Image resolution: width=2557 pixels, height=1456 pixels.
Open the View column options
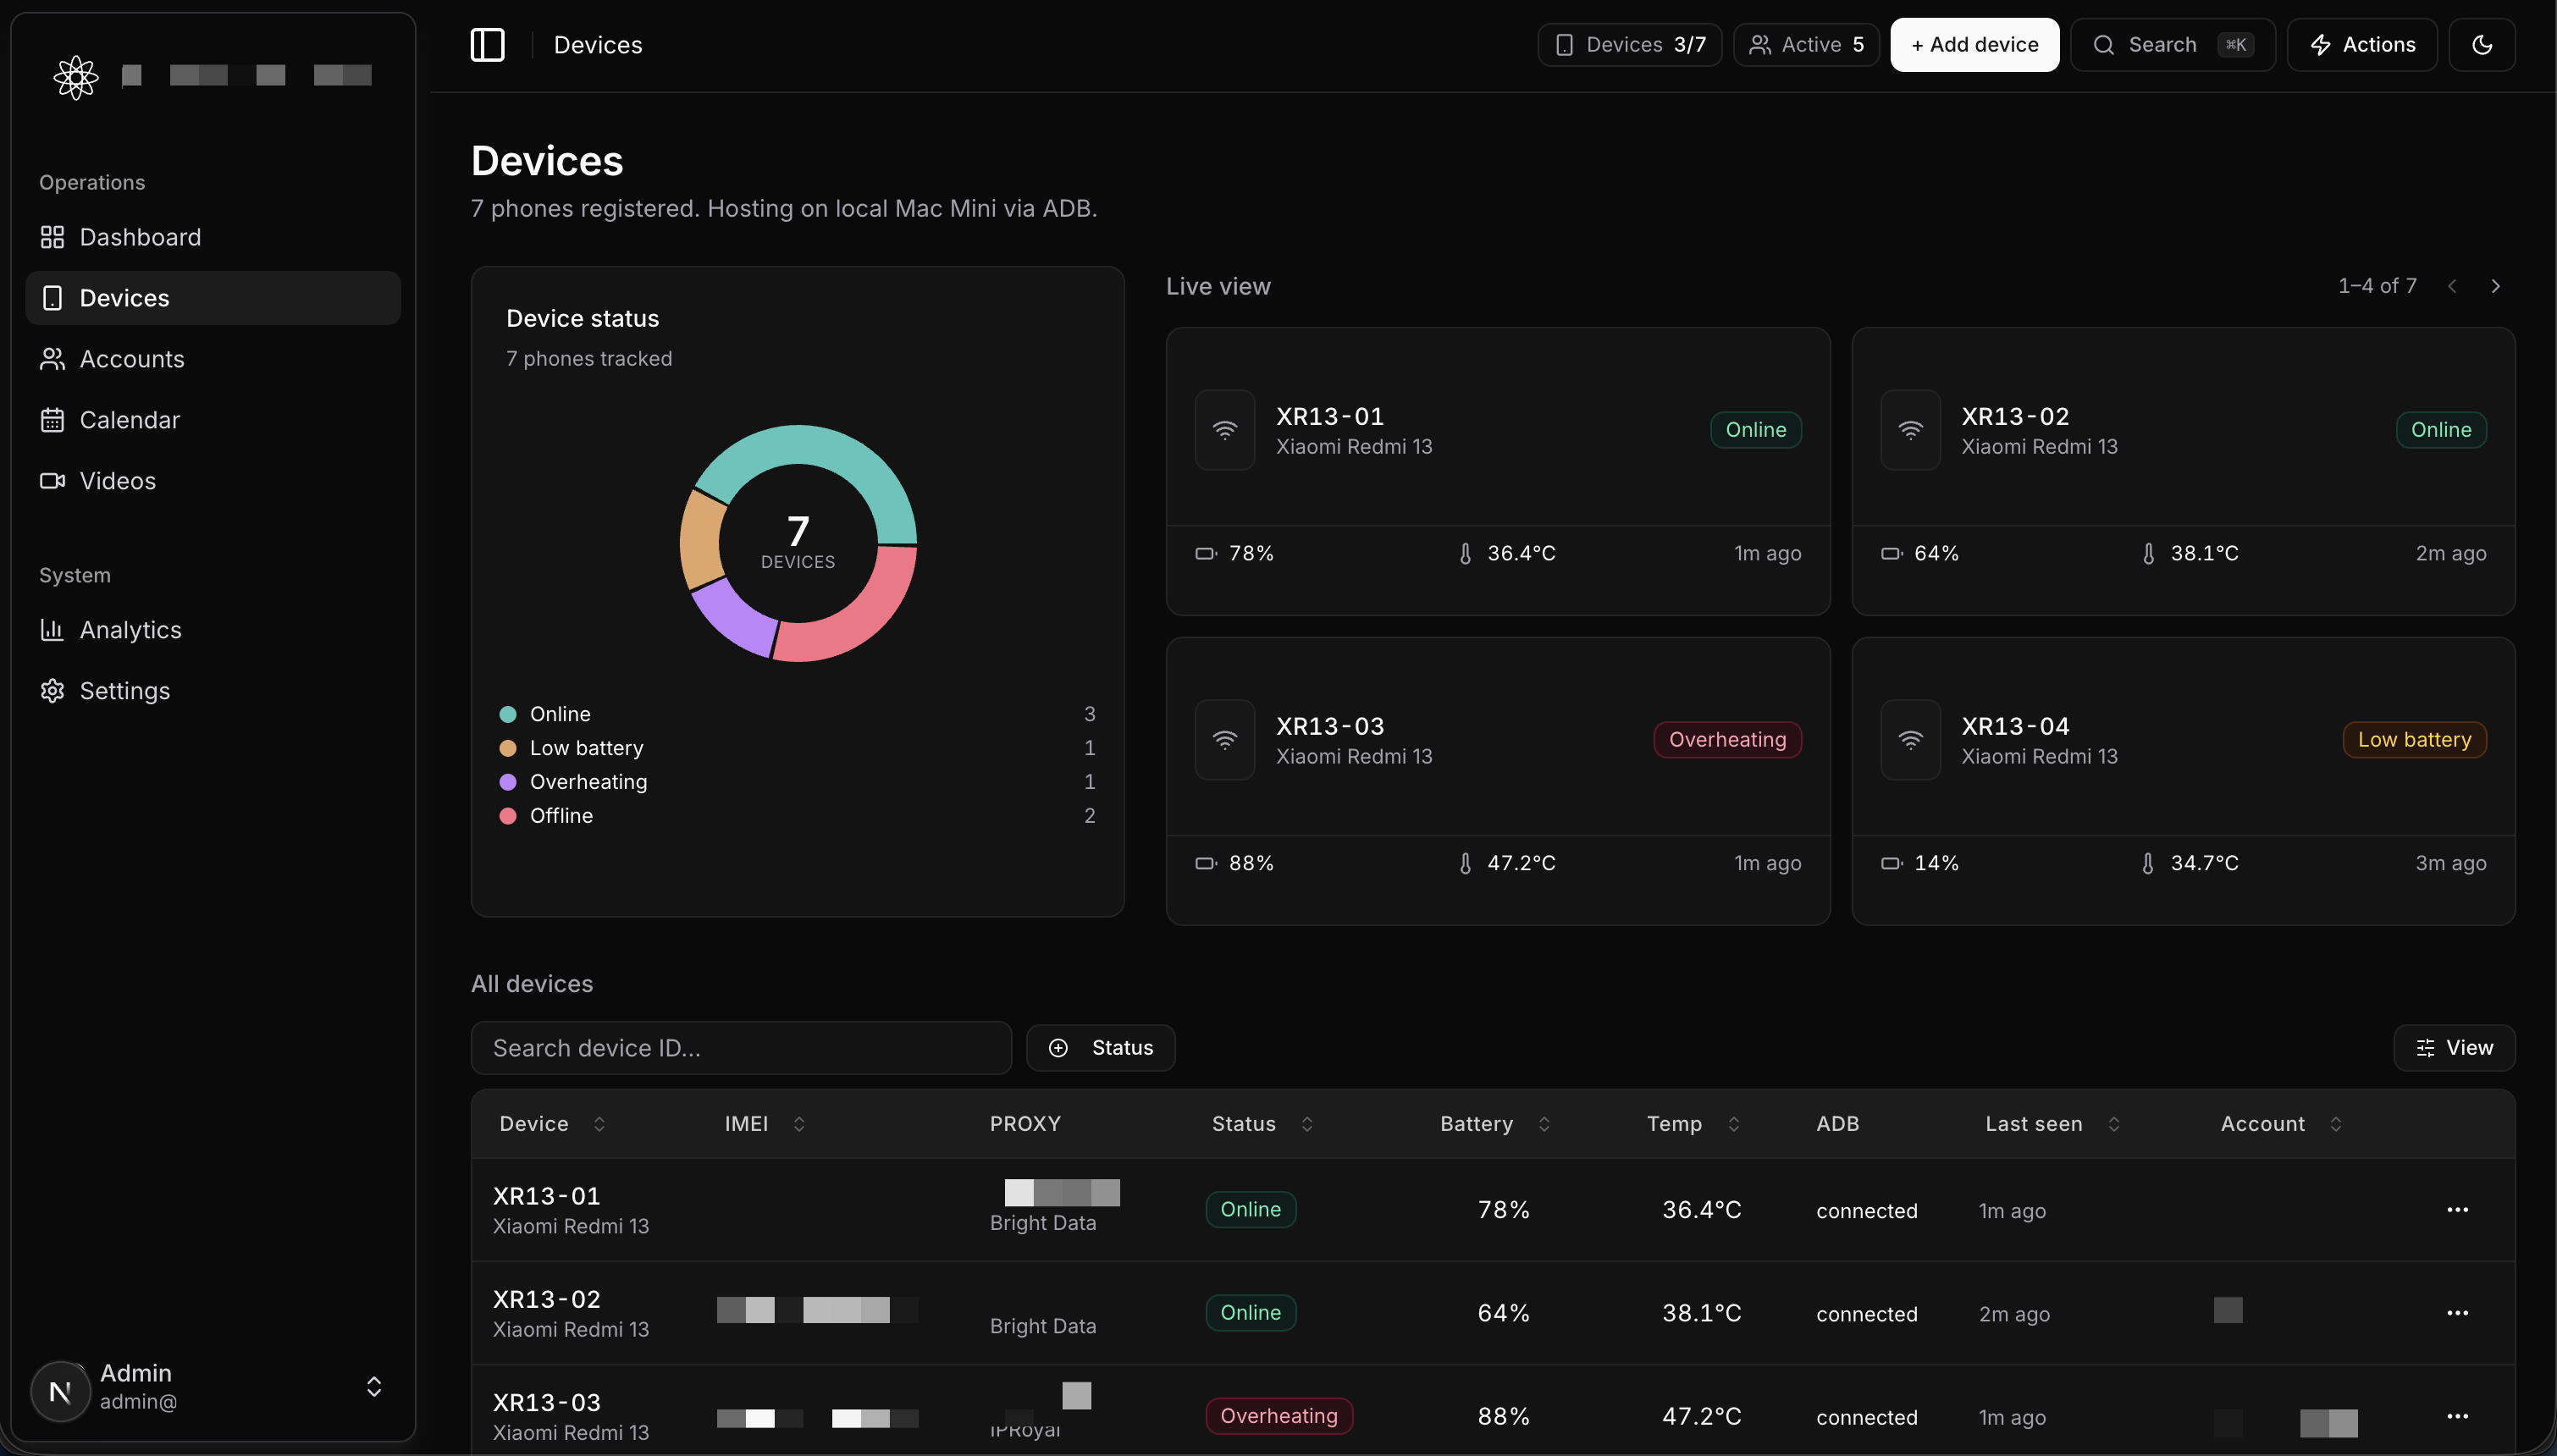point(2454,1048)
